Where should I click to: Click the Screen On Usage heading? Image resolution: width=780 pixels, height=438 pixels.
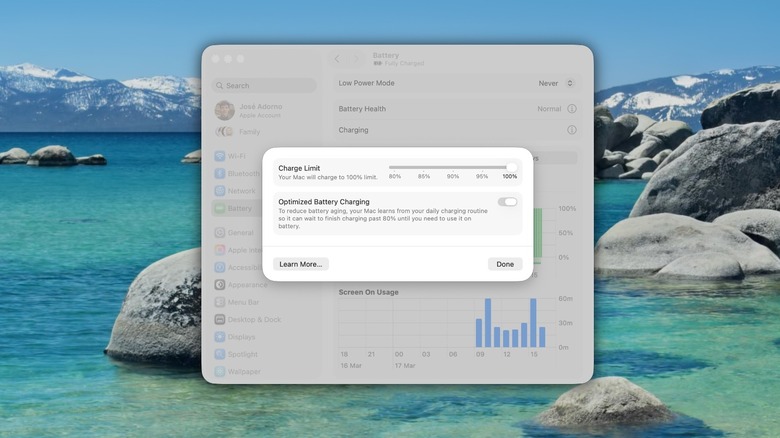point(369,292)
